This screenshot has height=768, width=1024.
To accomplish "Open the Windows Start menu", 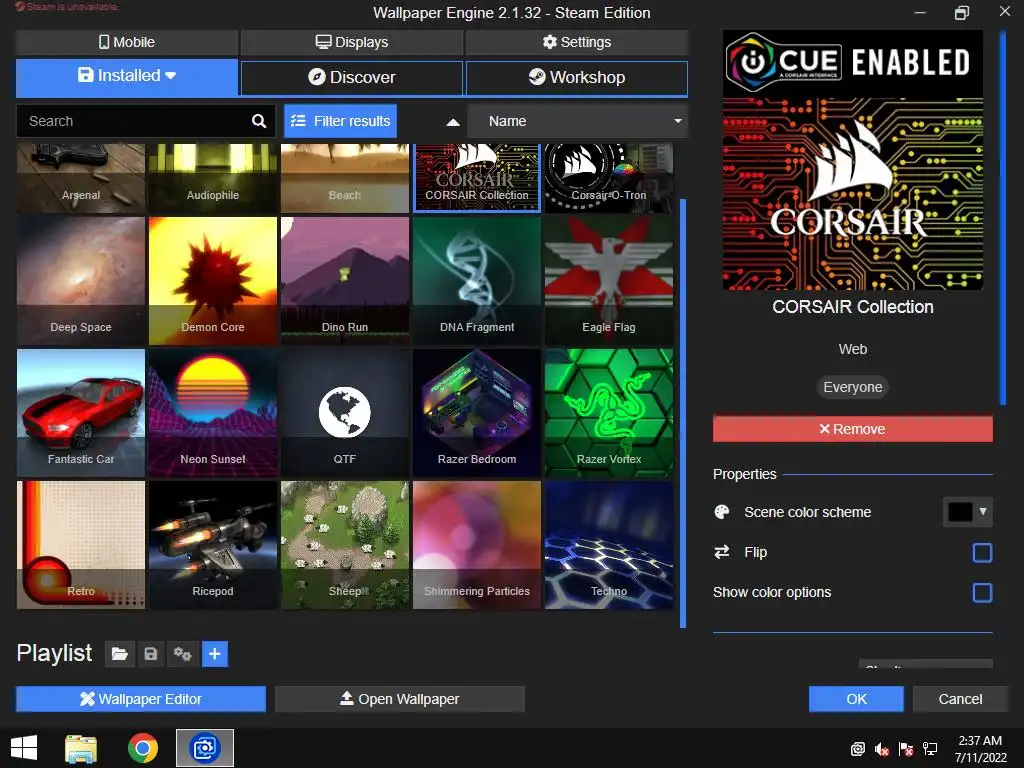I will tap(24, 748).
